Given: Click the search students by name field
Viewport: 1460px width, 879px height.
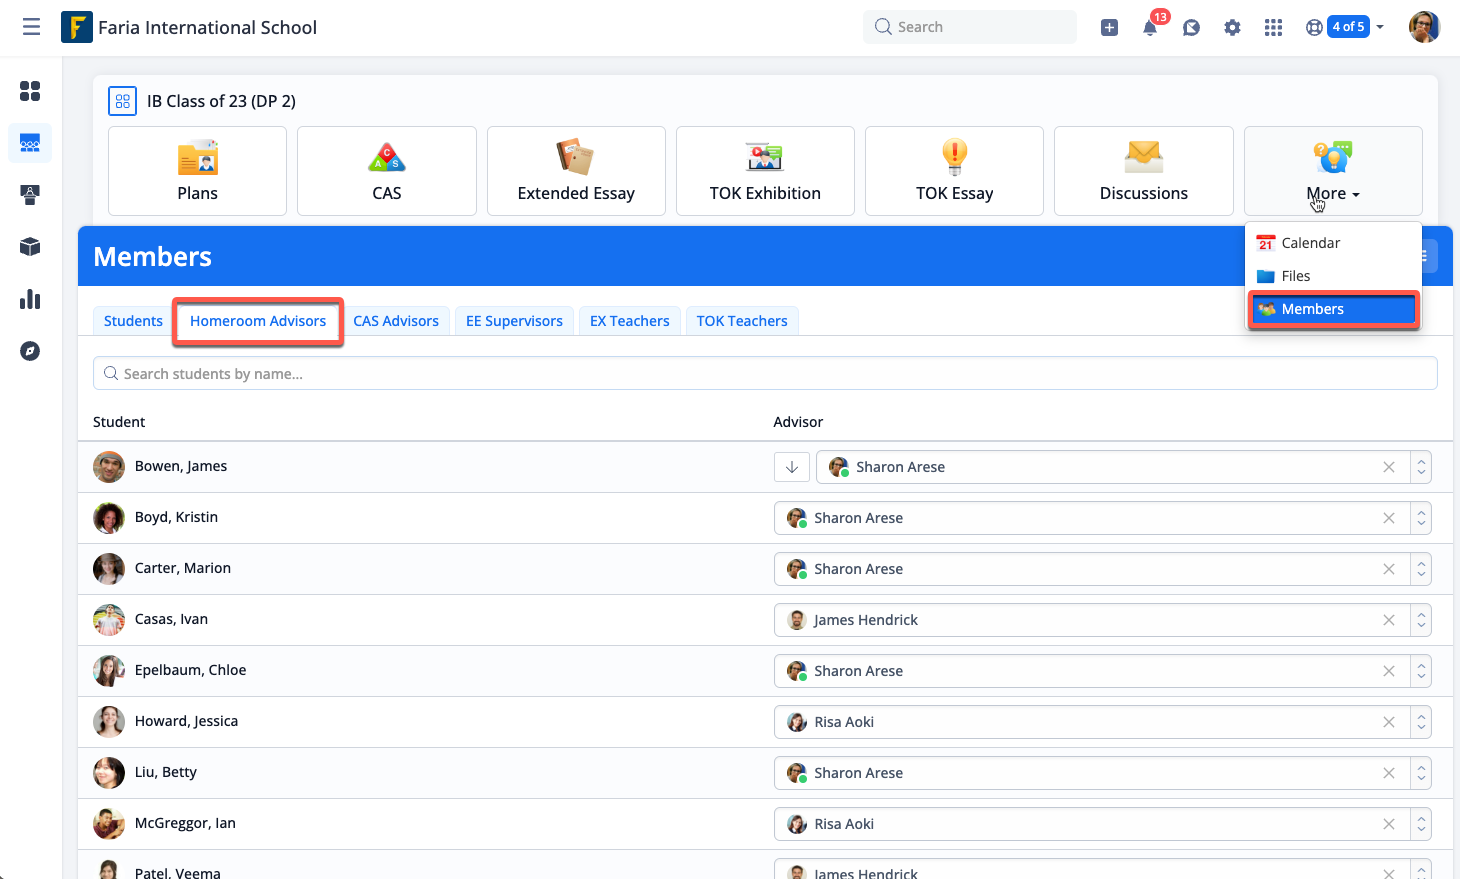Looking at the screenshot, I should click(765, 373).
